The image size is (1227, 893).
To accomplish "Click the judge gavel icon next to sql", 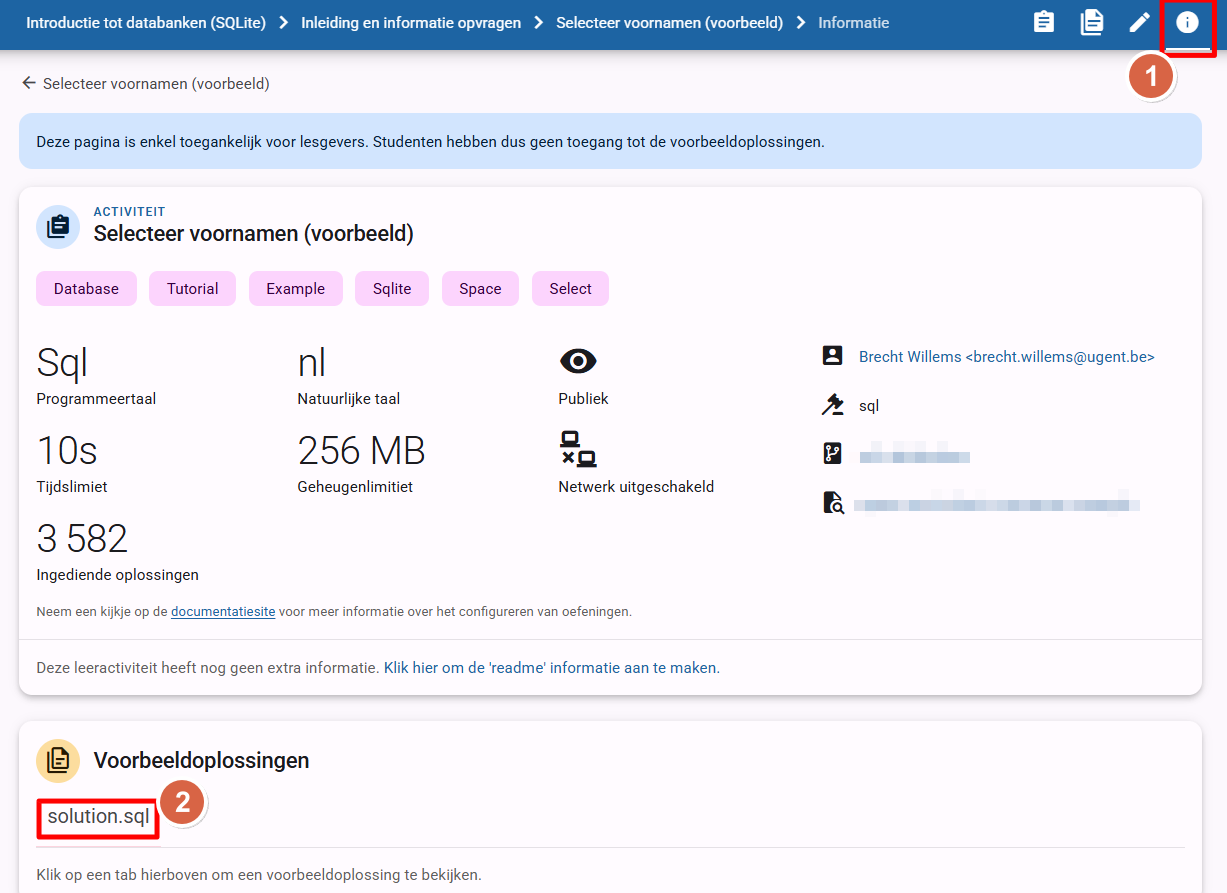I will click(x=833, y=405).
